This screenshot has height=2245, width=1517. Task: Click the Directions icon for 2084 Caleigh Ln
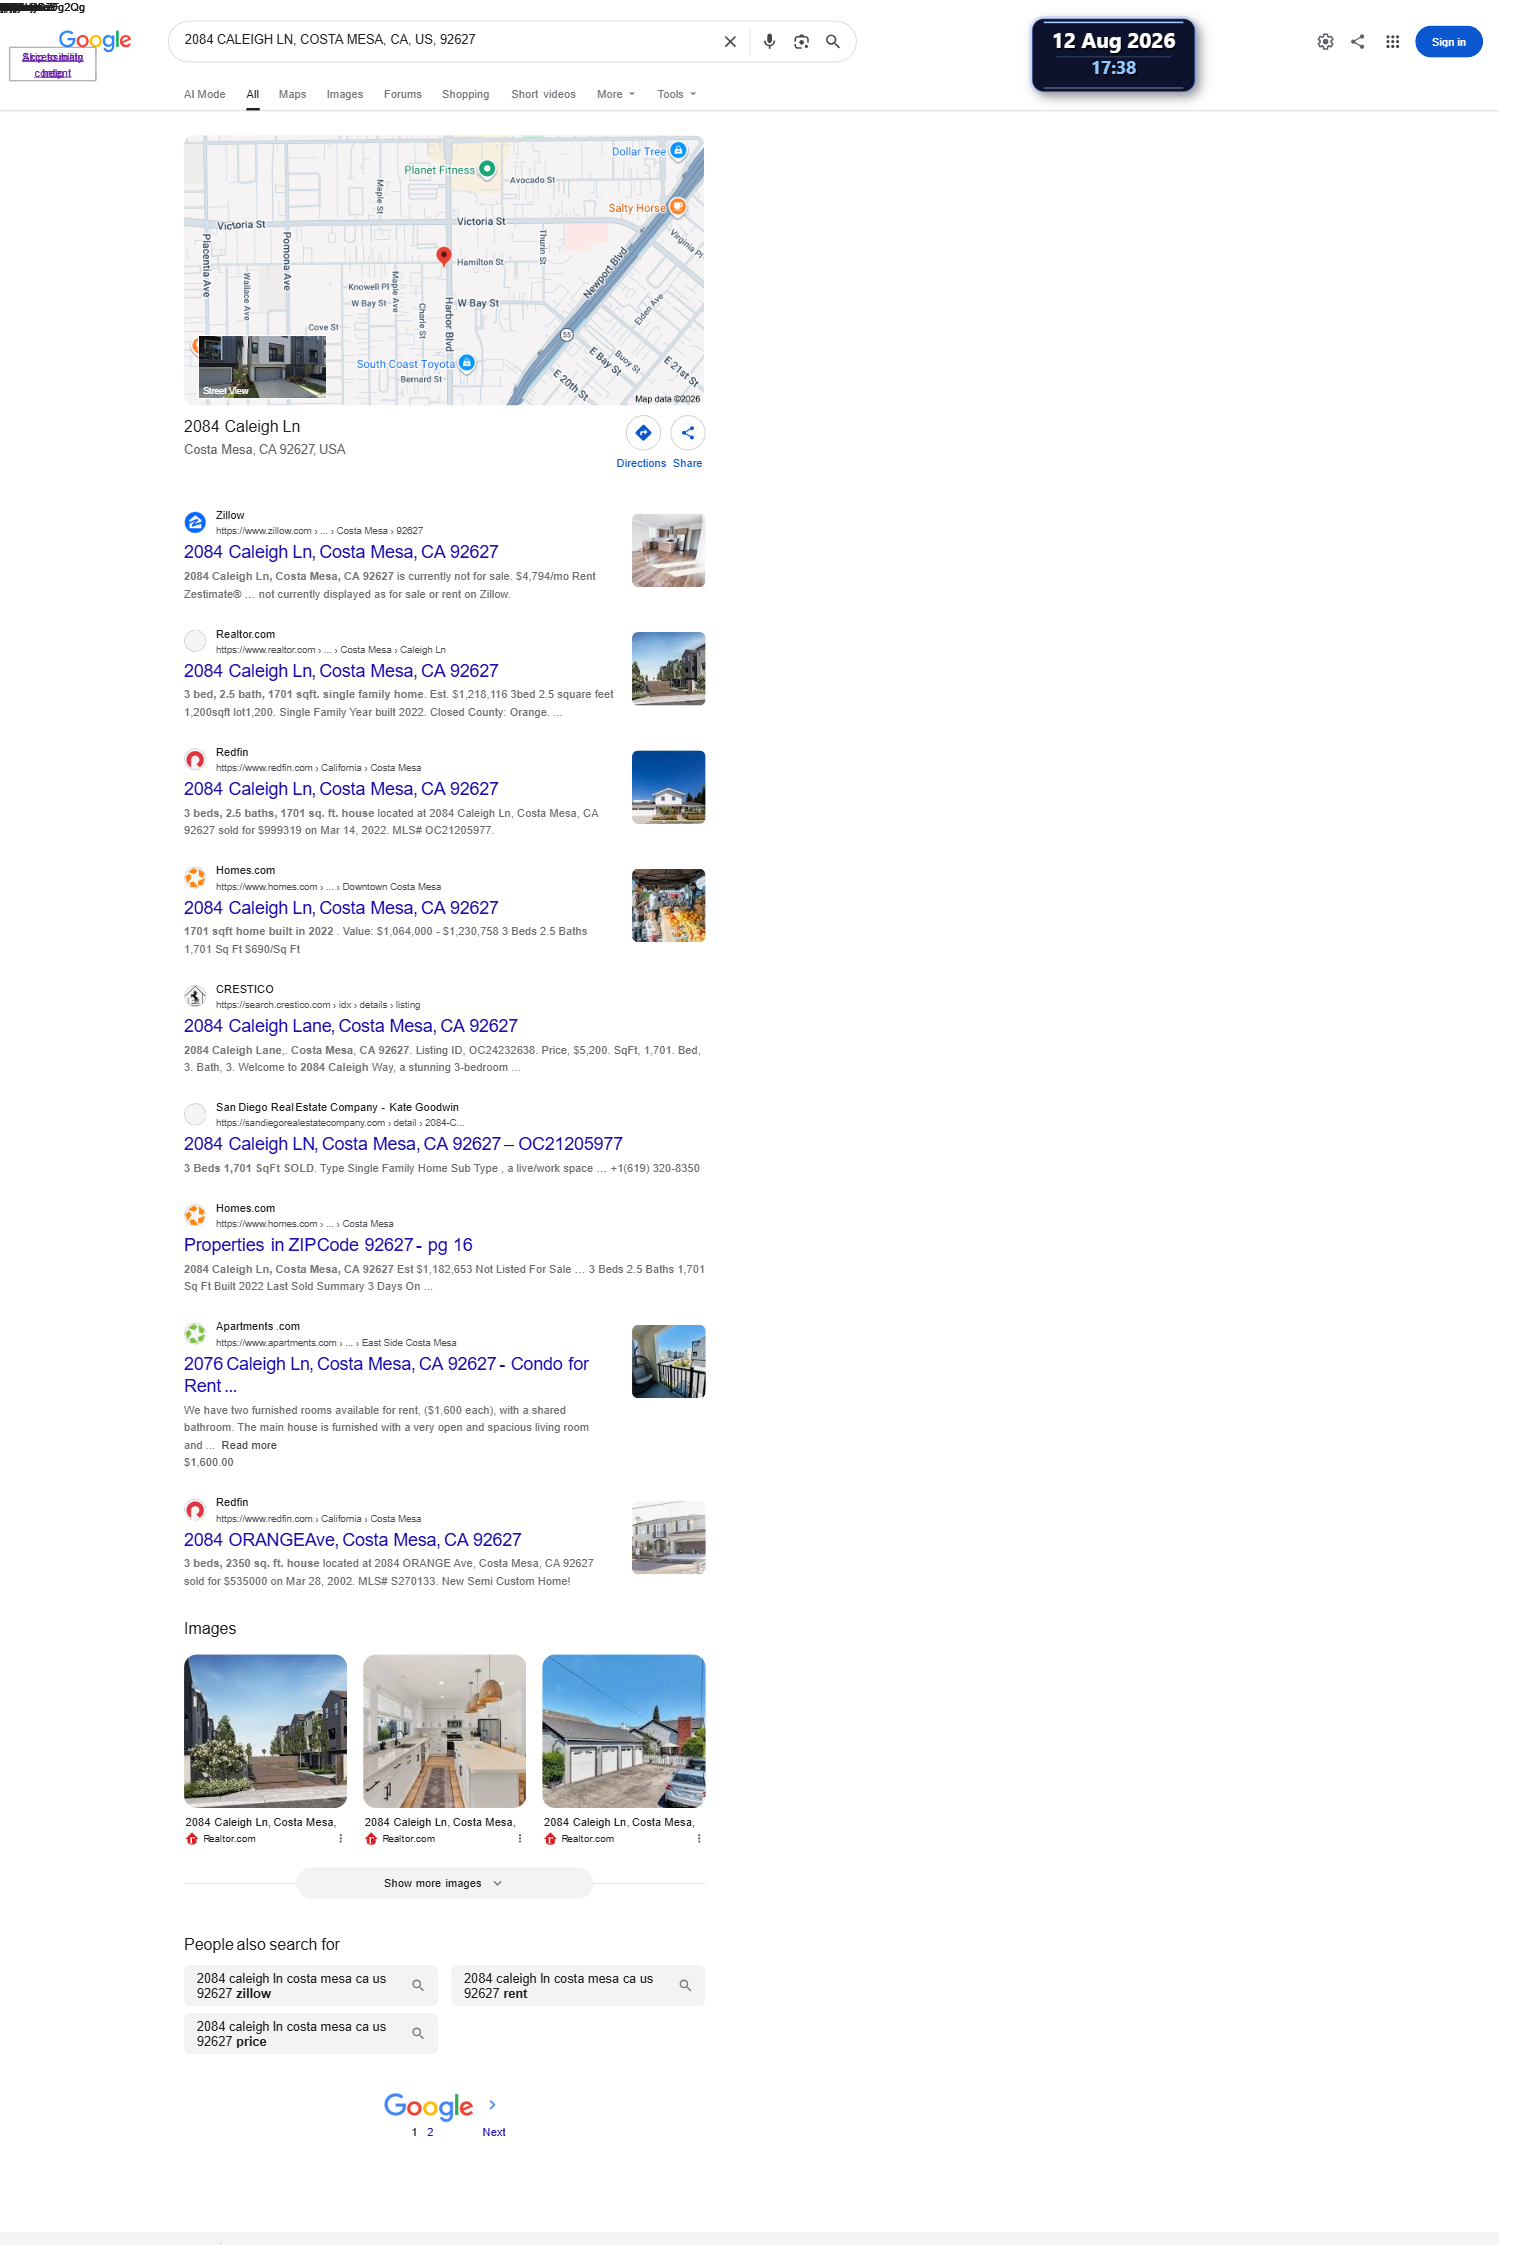[x=643, y=433]
